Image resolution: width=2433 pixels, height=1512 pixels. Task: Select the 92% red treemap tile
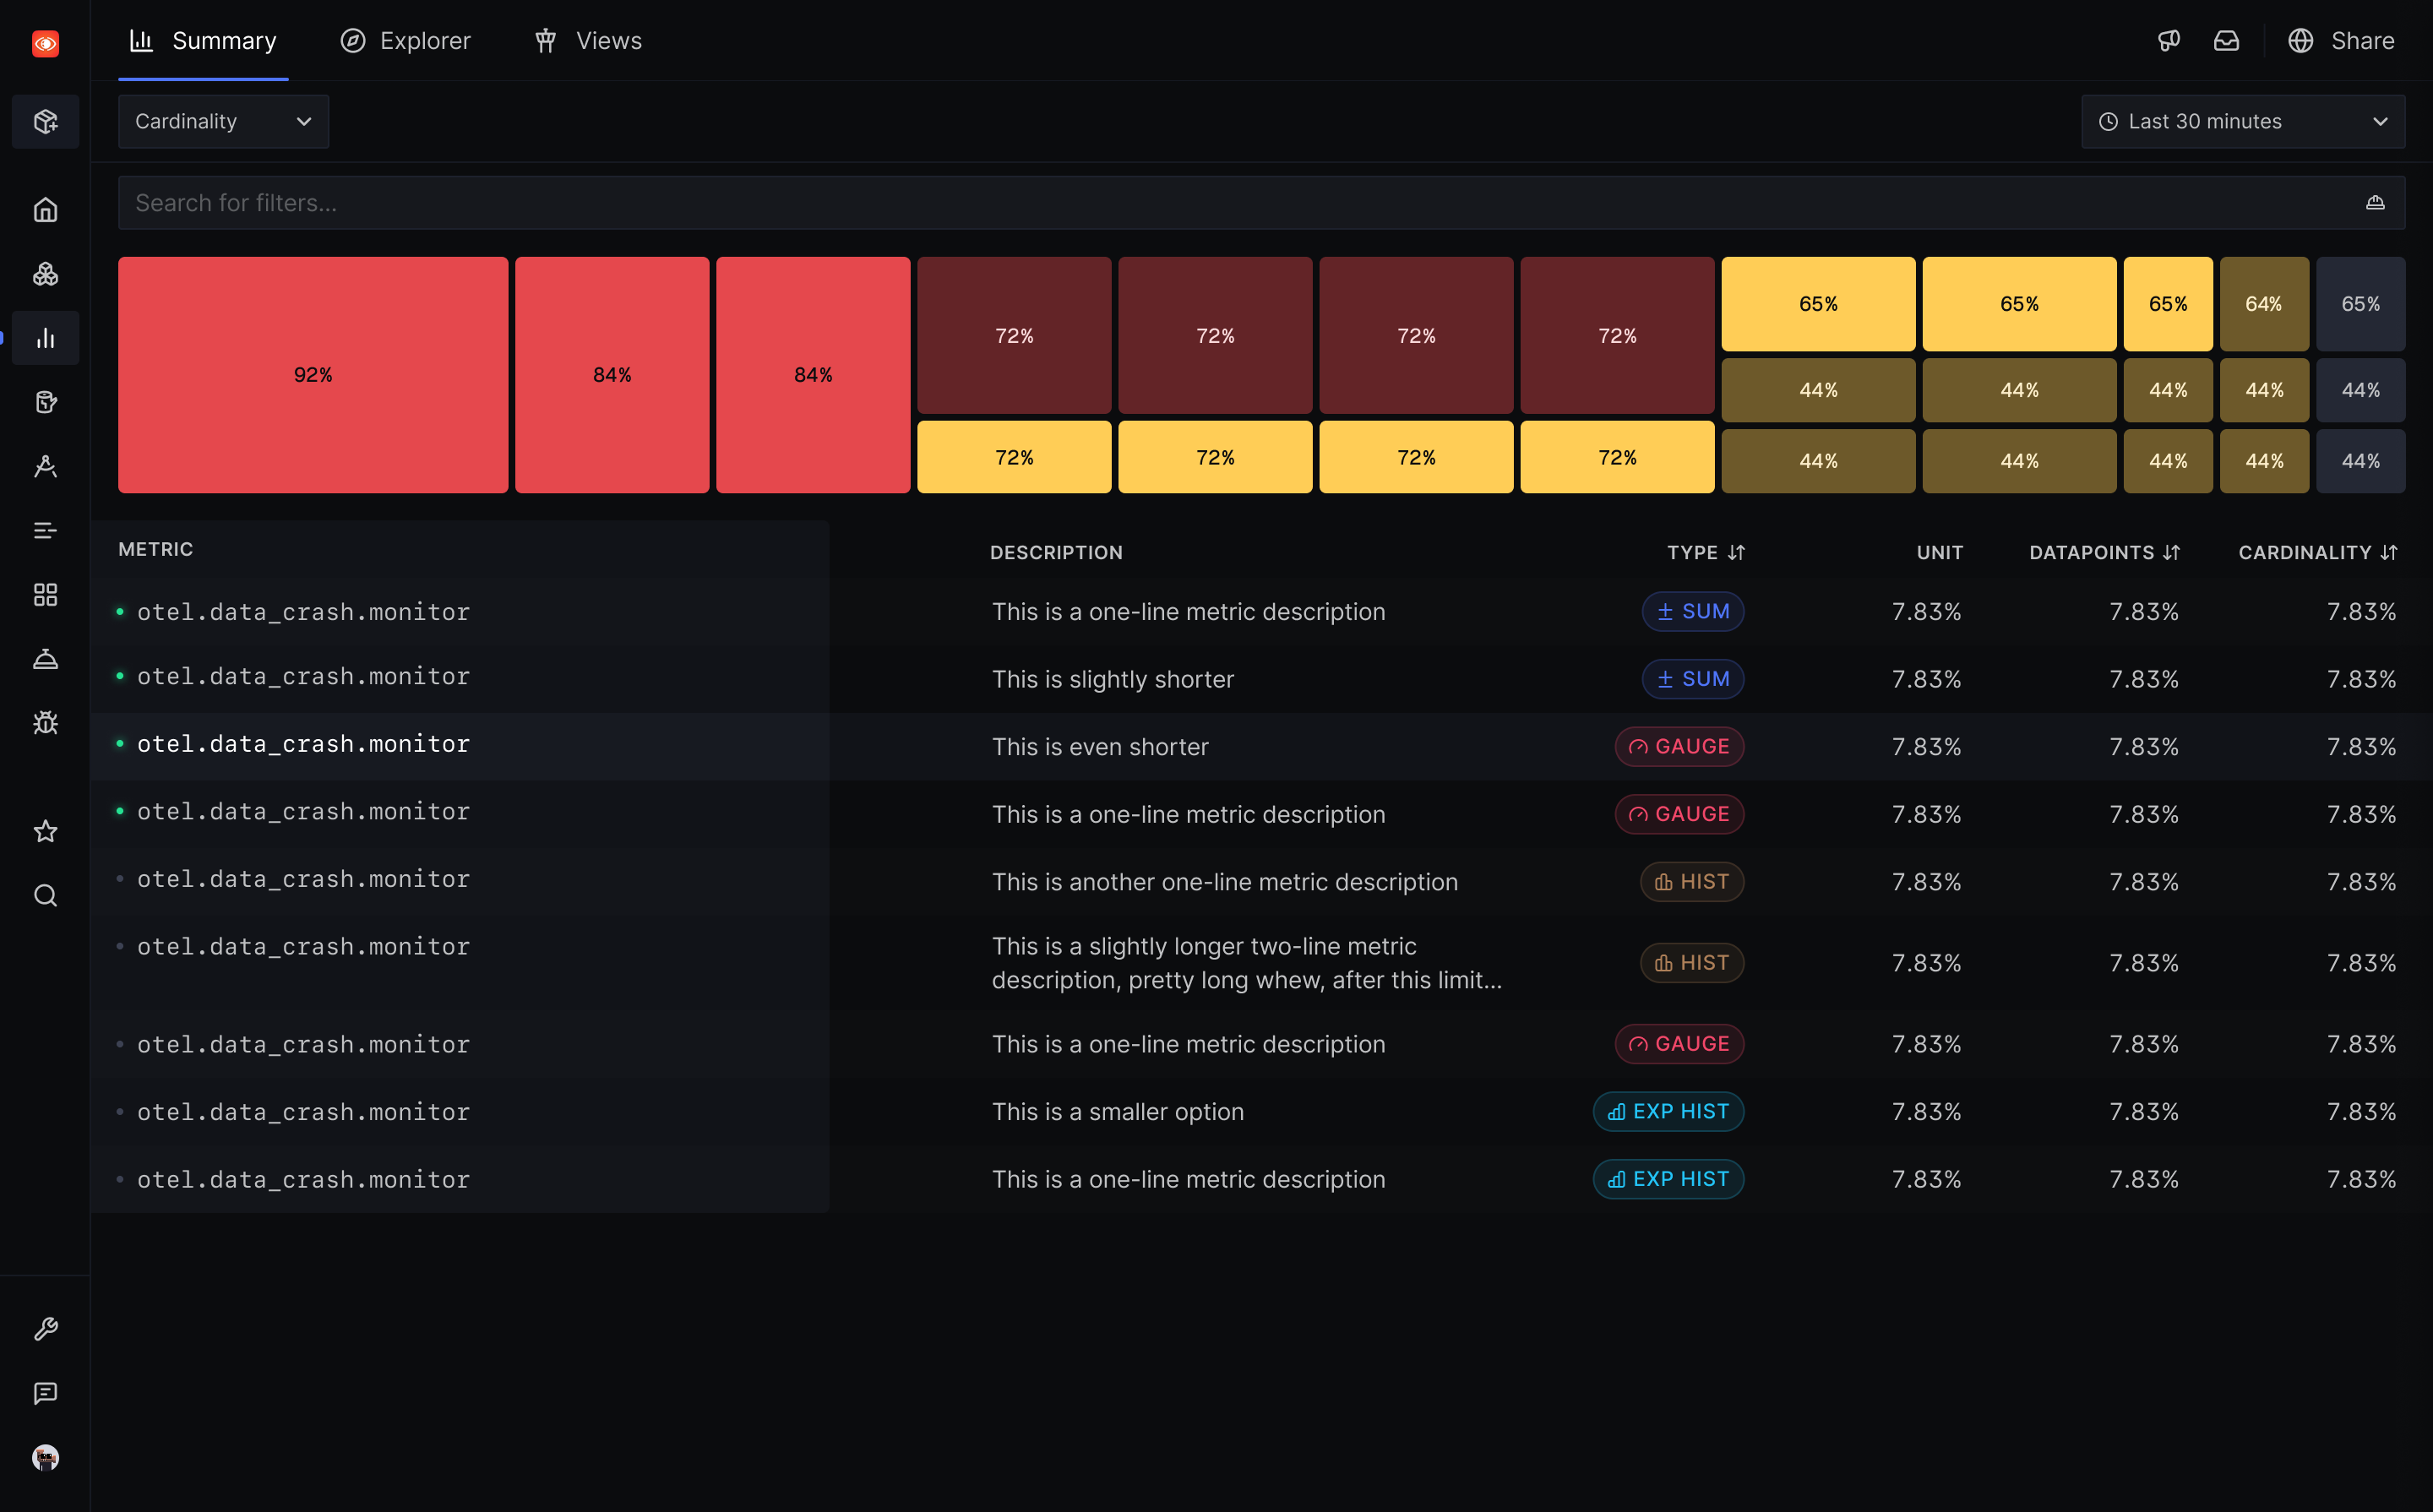point(313,375)
